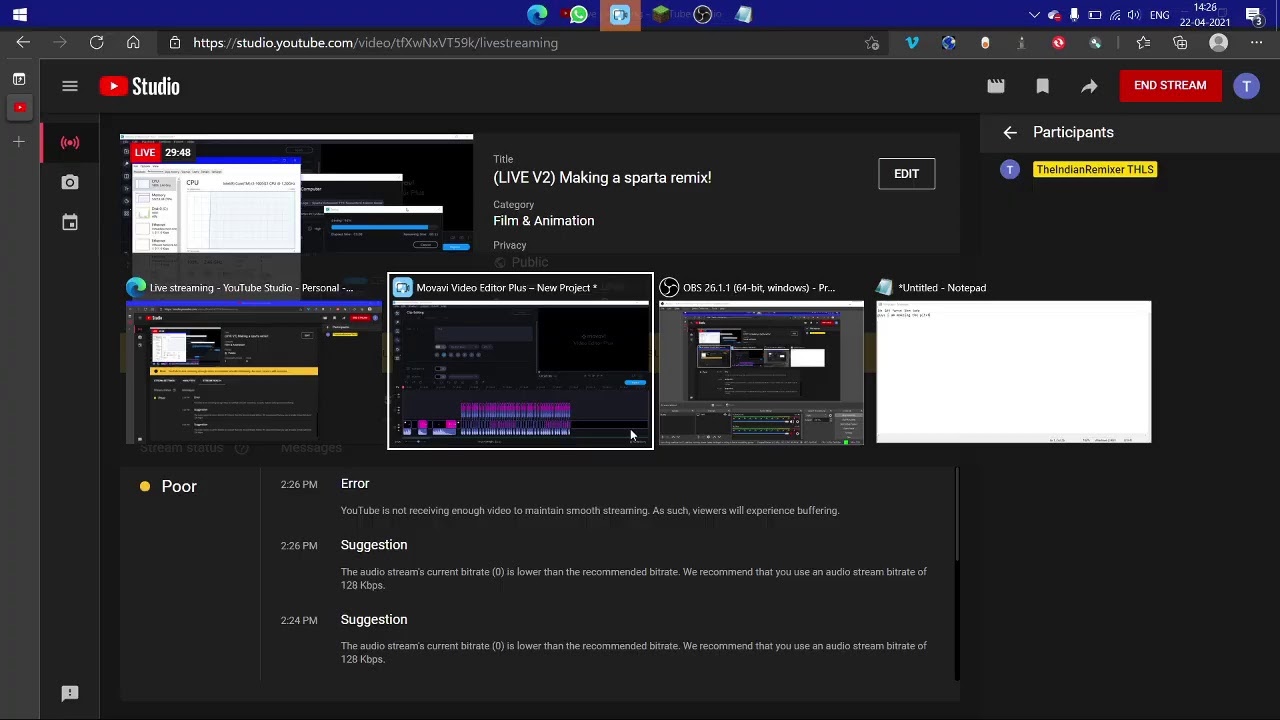Click the clapperboard highlight icon
1280x720 pixels.
click(996, 86)
